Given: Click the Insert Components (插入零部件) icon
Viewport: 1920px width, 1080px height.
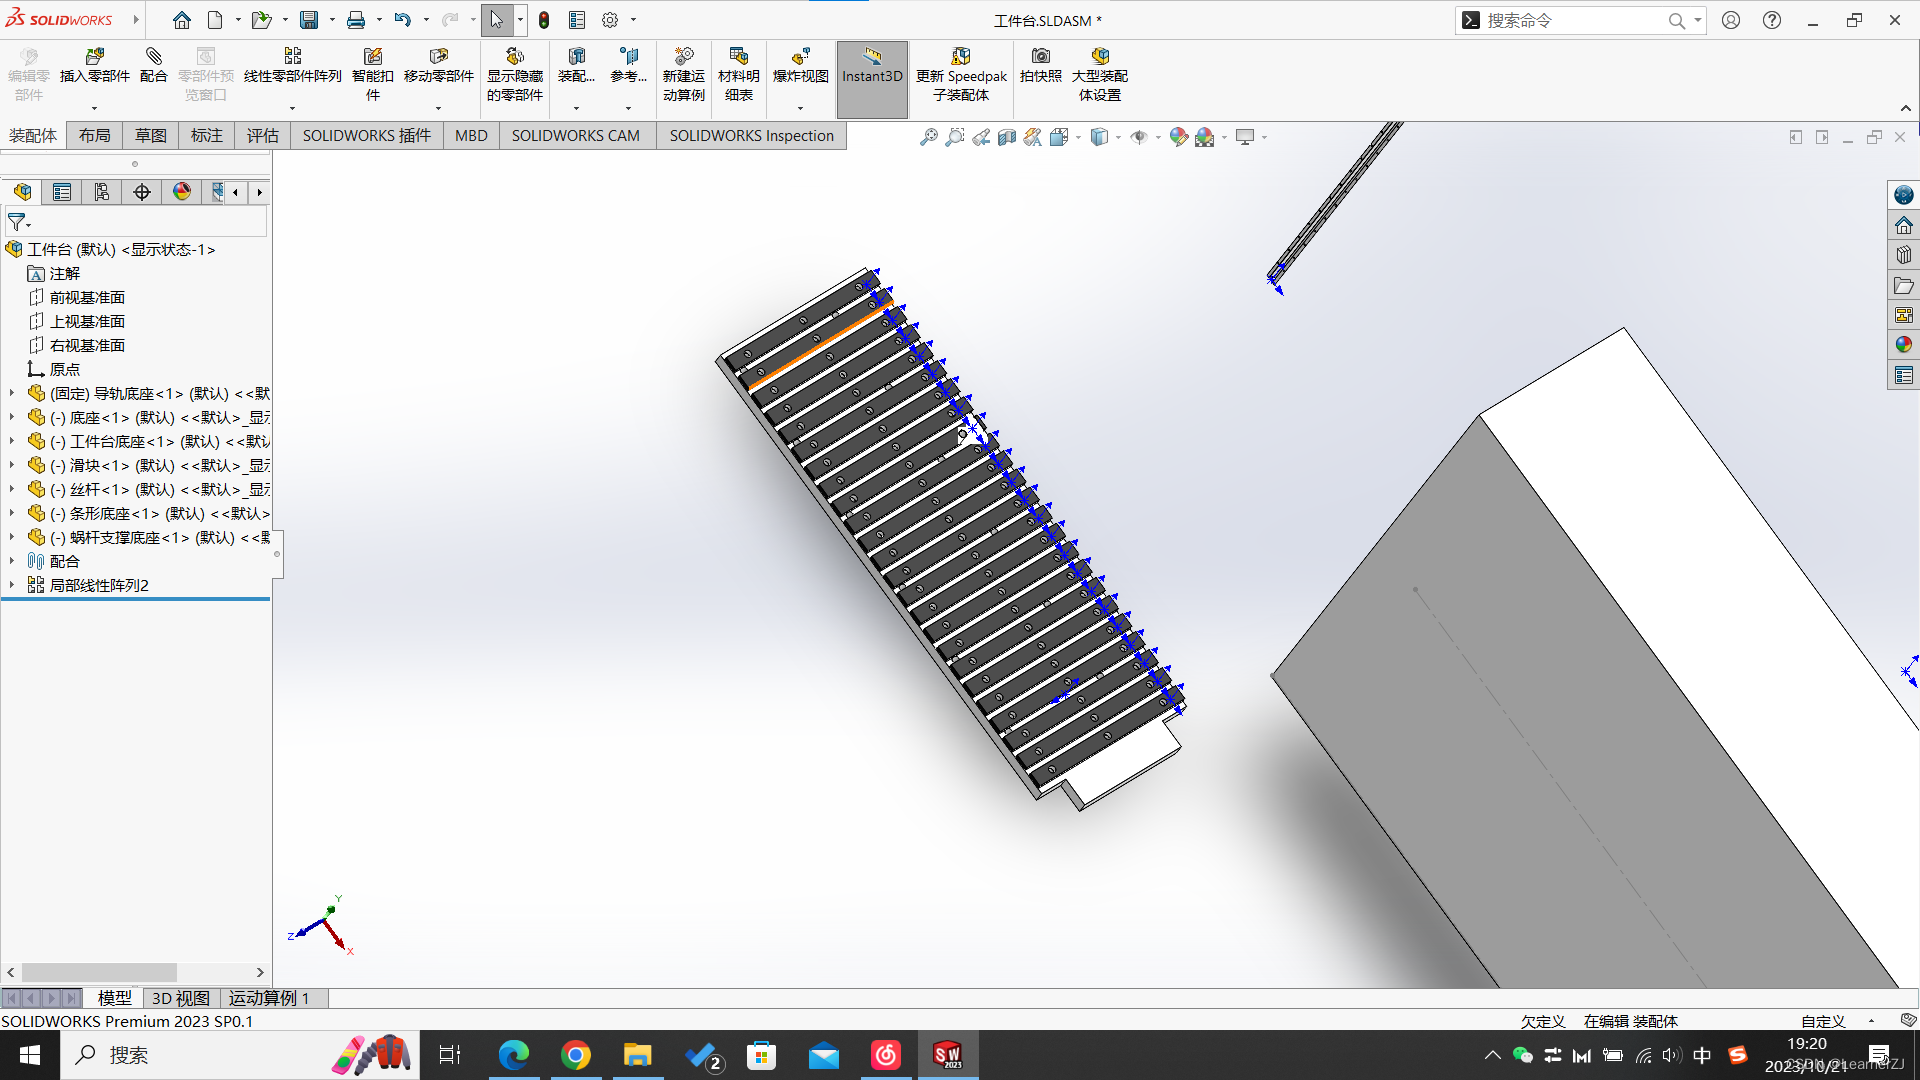Looking at the screenshot, I should coord(95,57).
